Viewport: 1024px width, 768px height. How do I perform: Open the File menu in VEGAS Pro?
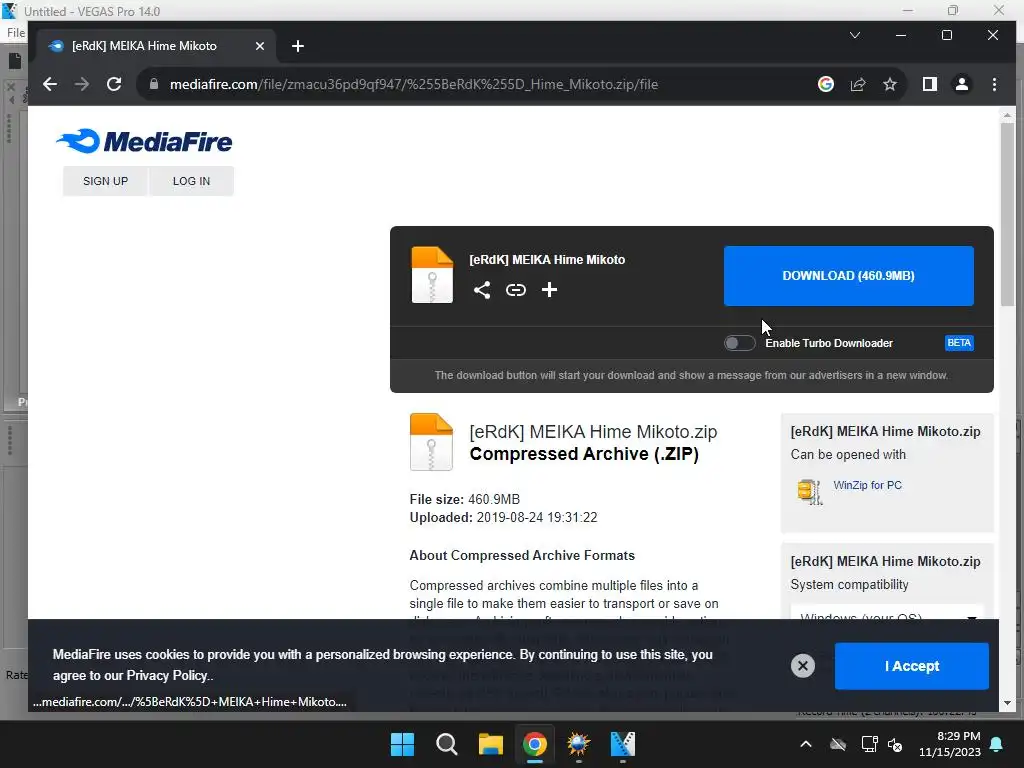[x=16, y=33]
